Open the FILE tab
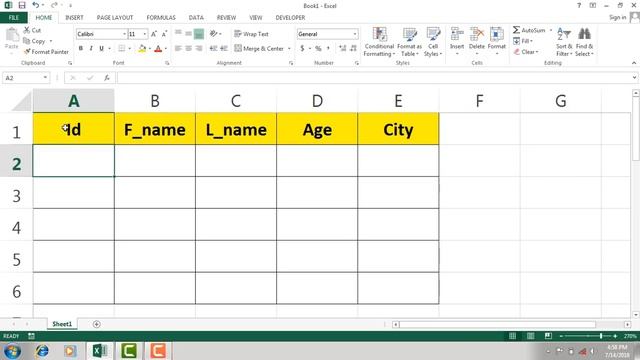The image size is (640, 360). coord(14,18)
